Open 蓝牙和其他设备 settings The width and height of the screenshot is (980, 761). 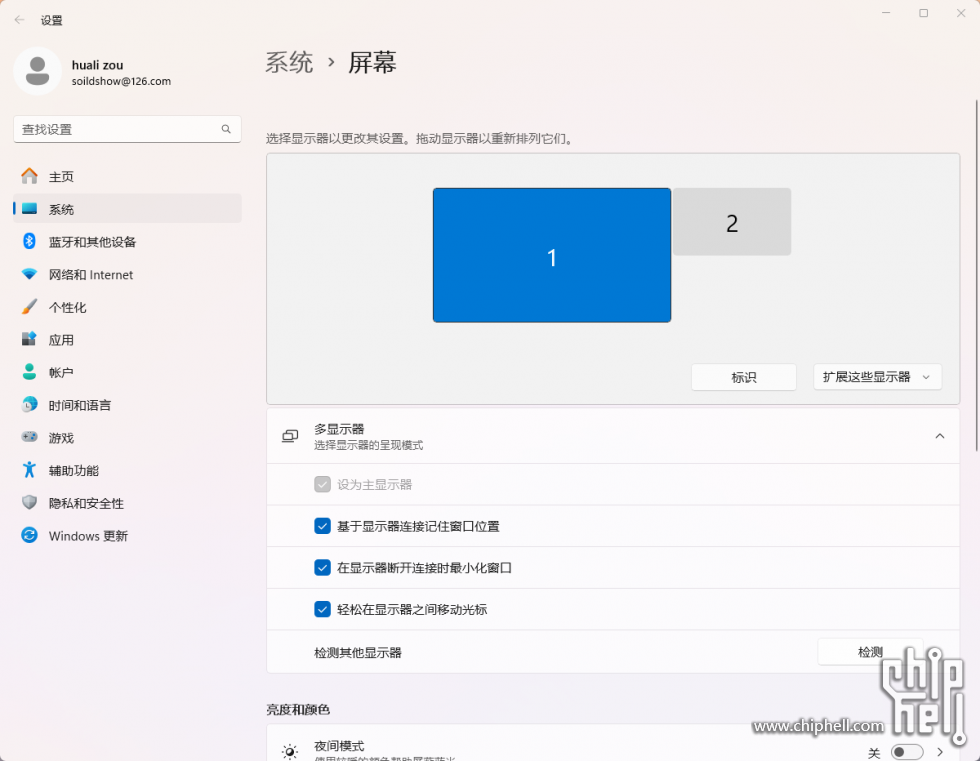[x=128, y=241]
